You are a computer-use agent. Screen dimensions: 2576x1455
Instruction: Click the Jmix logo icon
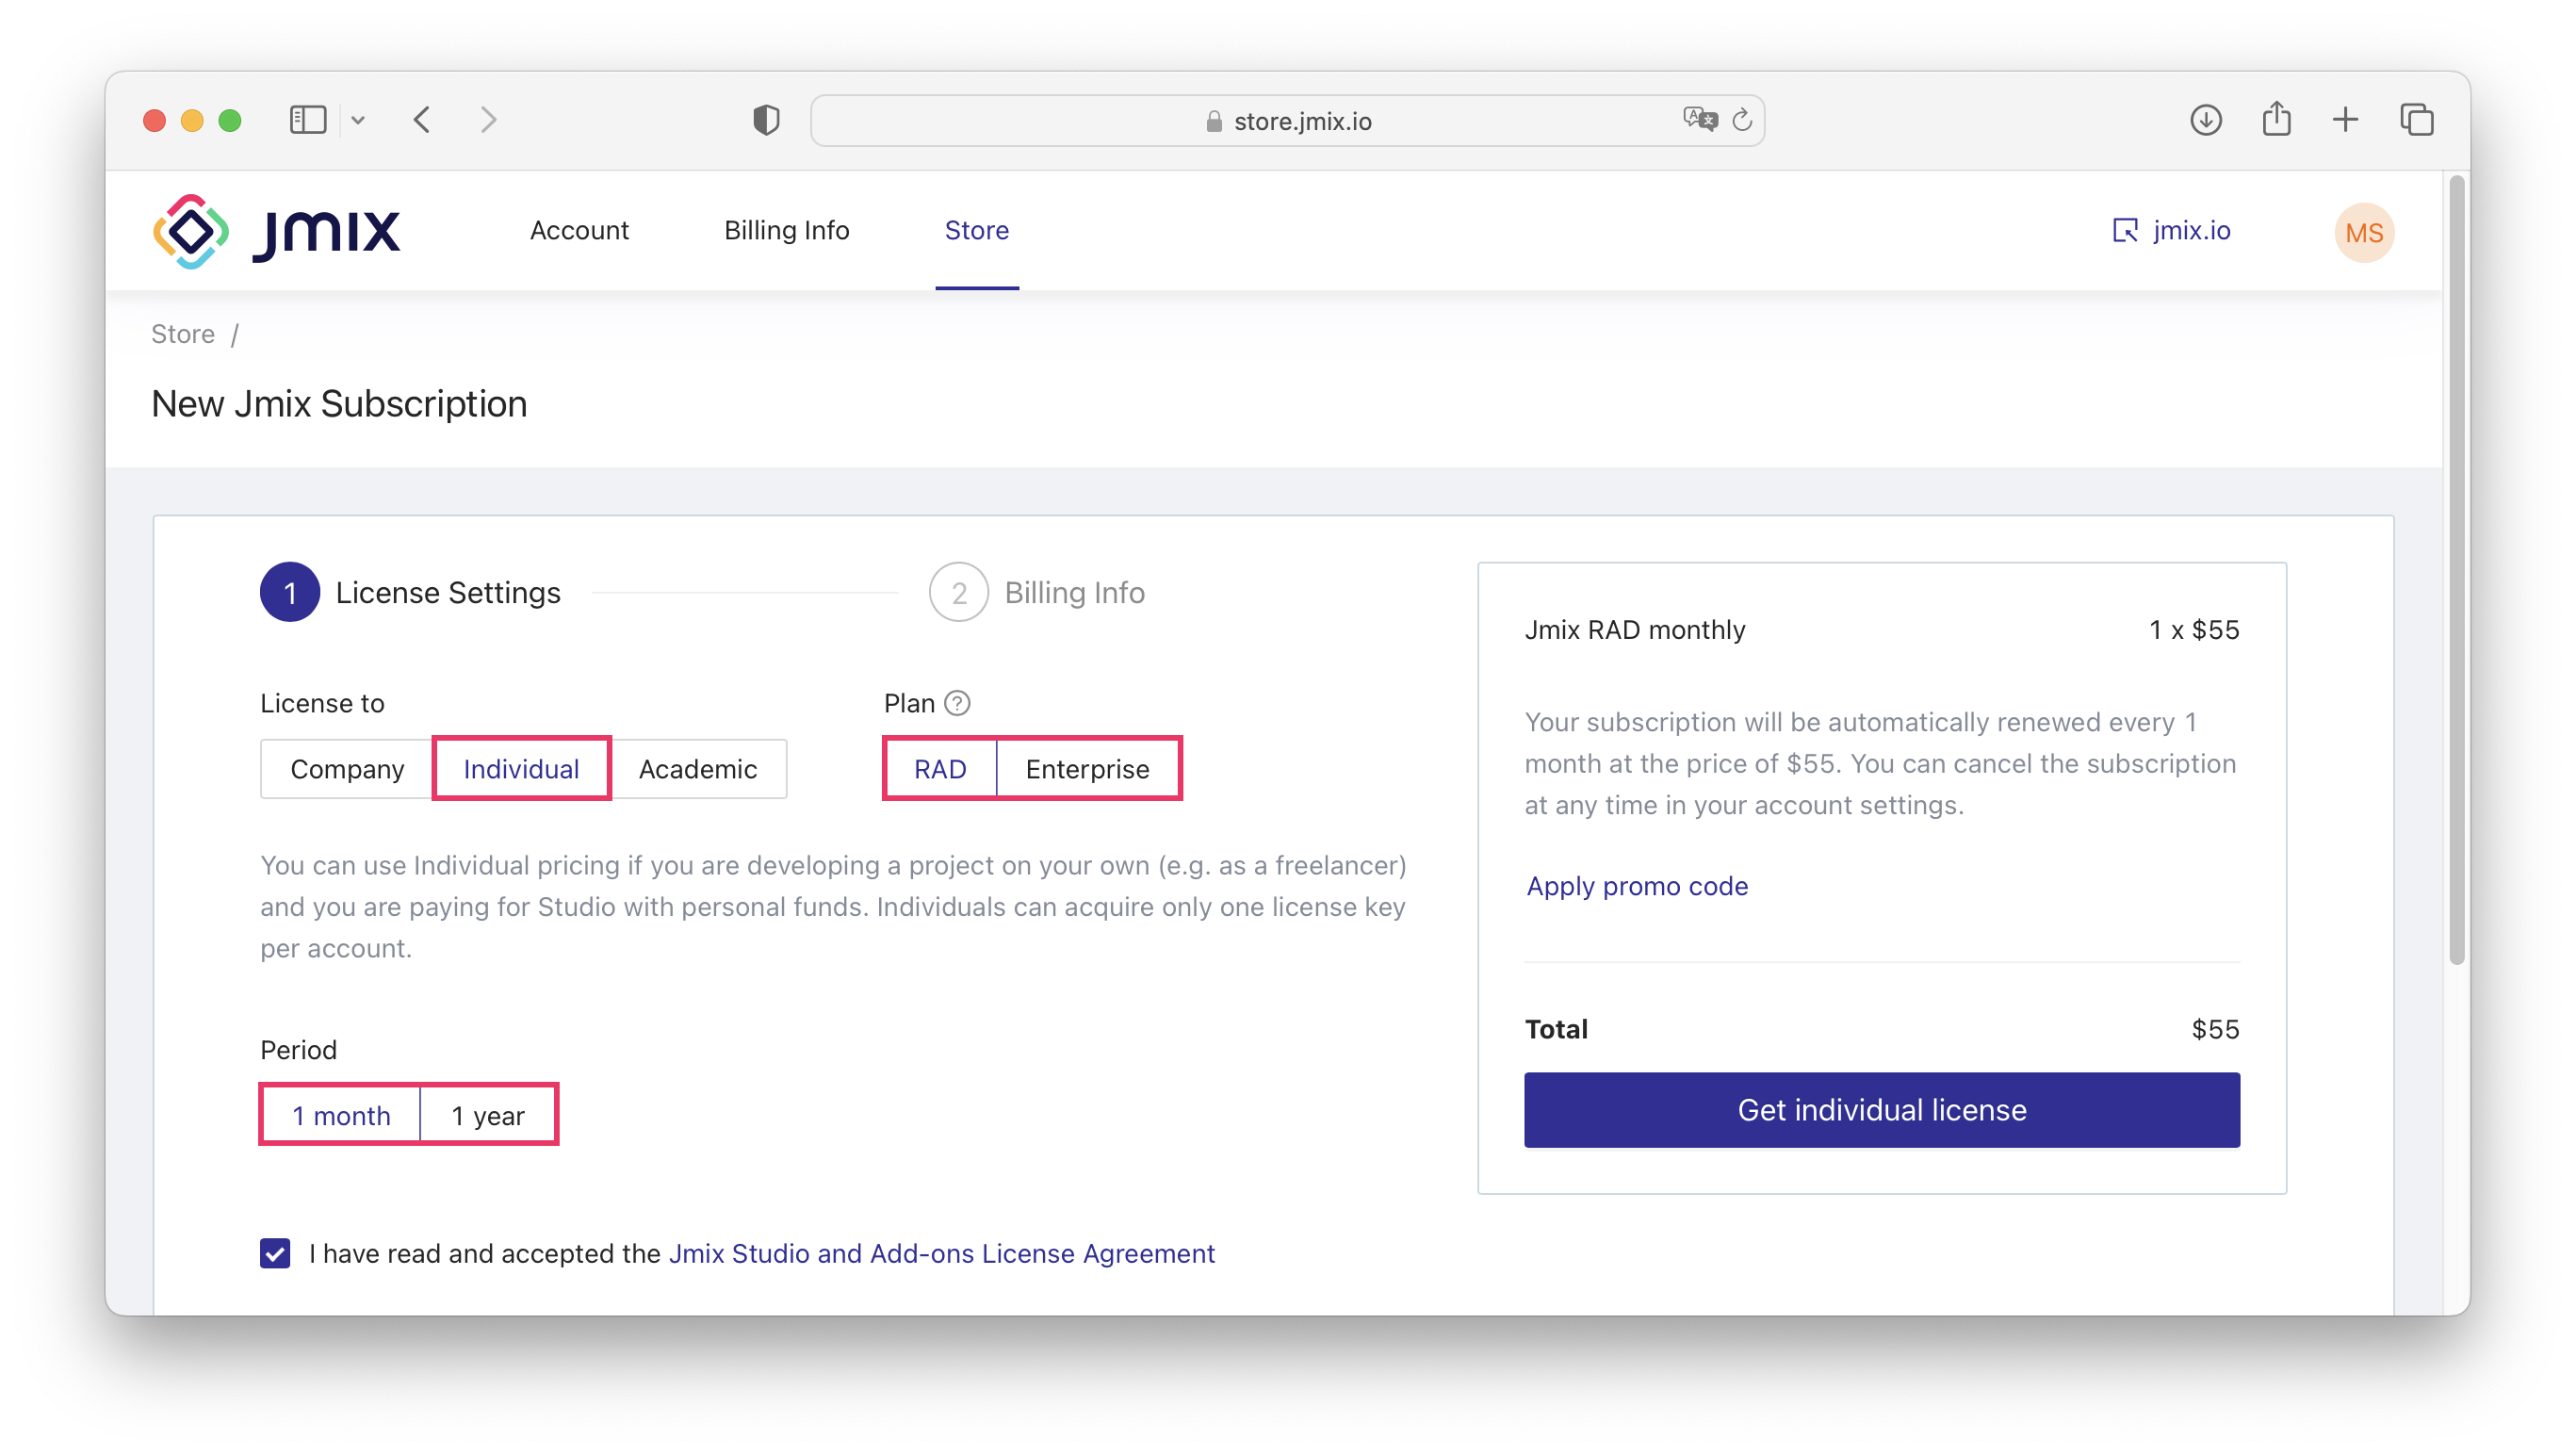pyautogui.click(x=193, y=230)
